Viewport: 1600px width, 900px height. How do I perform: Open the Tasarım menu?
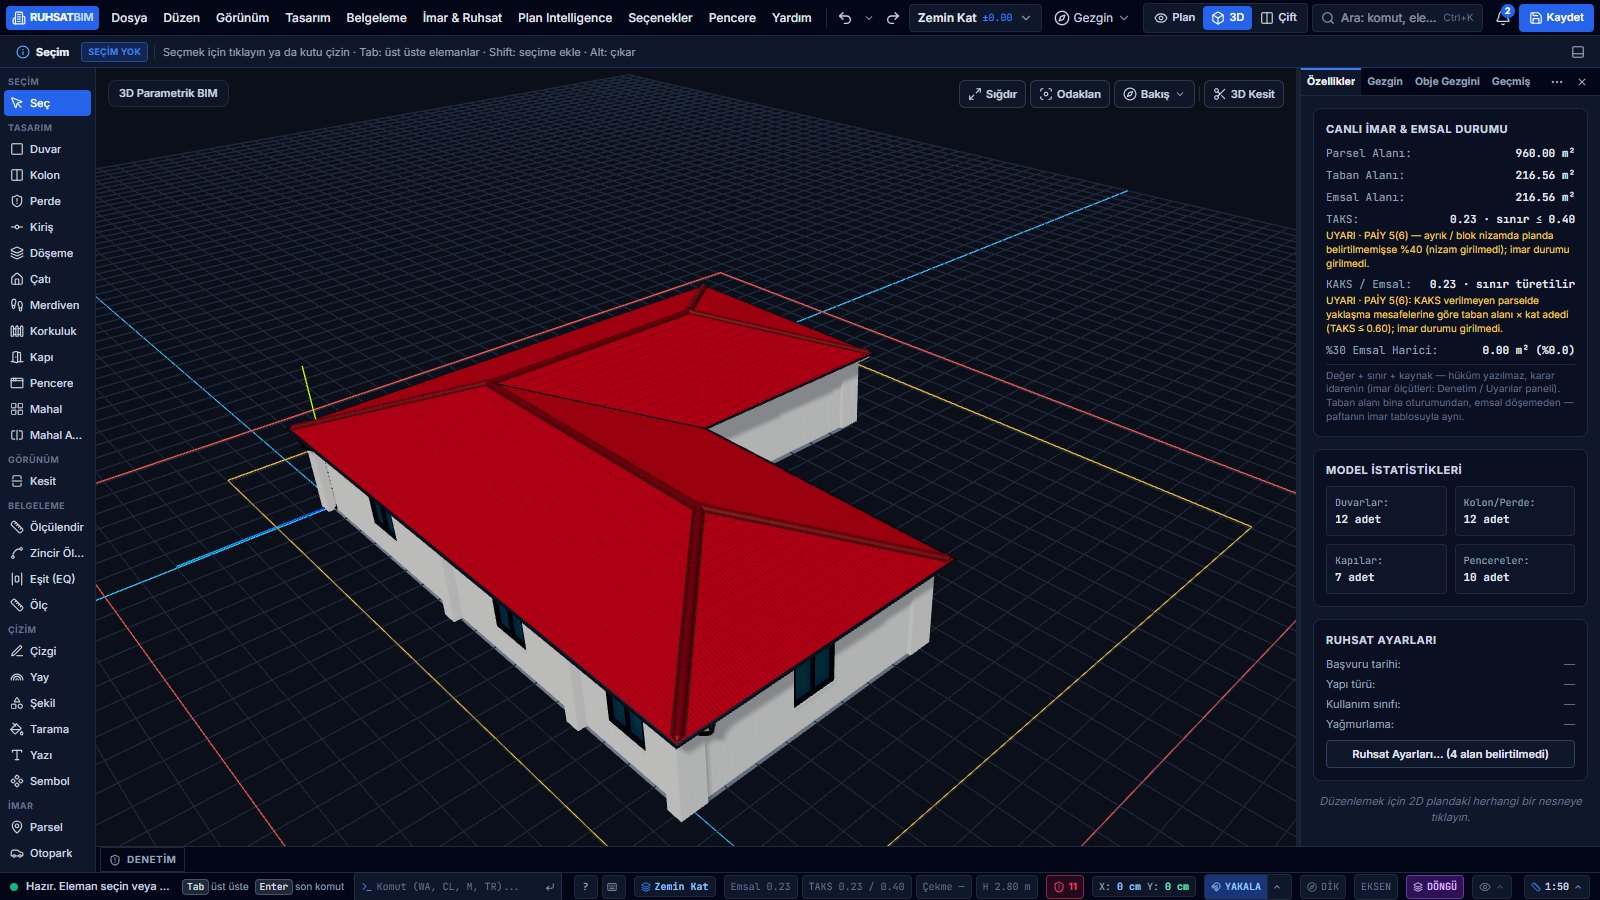pos(308,18)
